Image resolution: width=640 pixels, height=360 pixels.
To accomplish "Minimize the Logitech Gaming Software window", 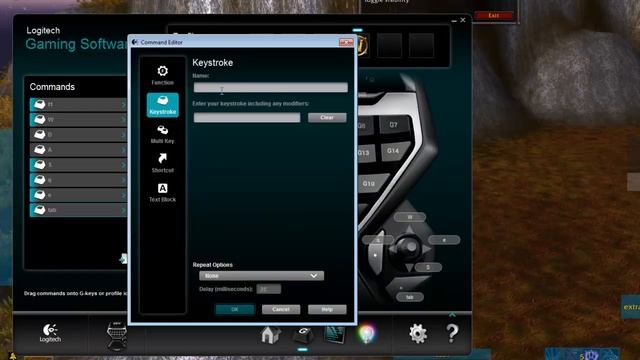I will pos(454,20).
